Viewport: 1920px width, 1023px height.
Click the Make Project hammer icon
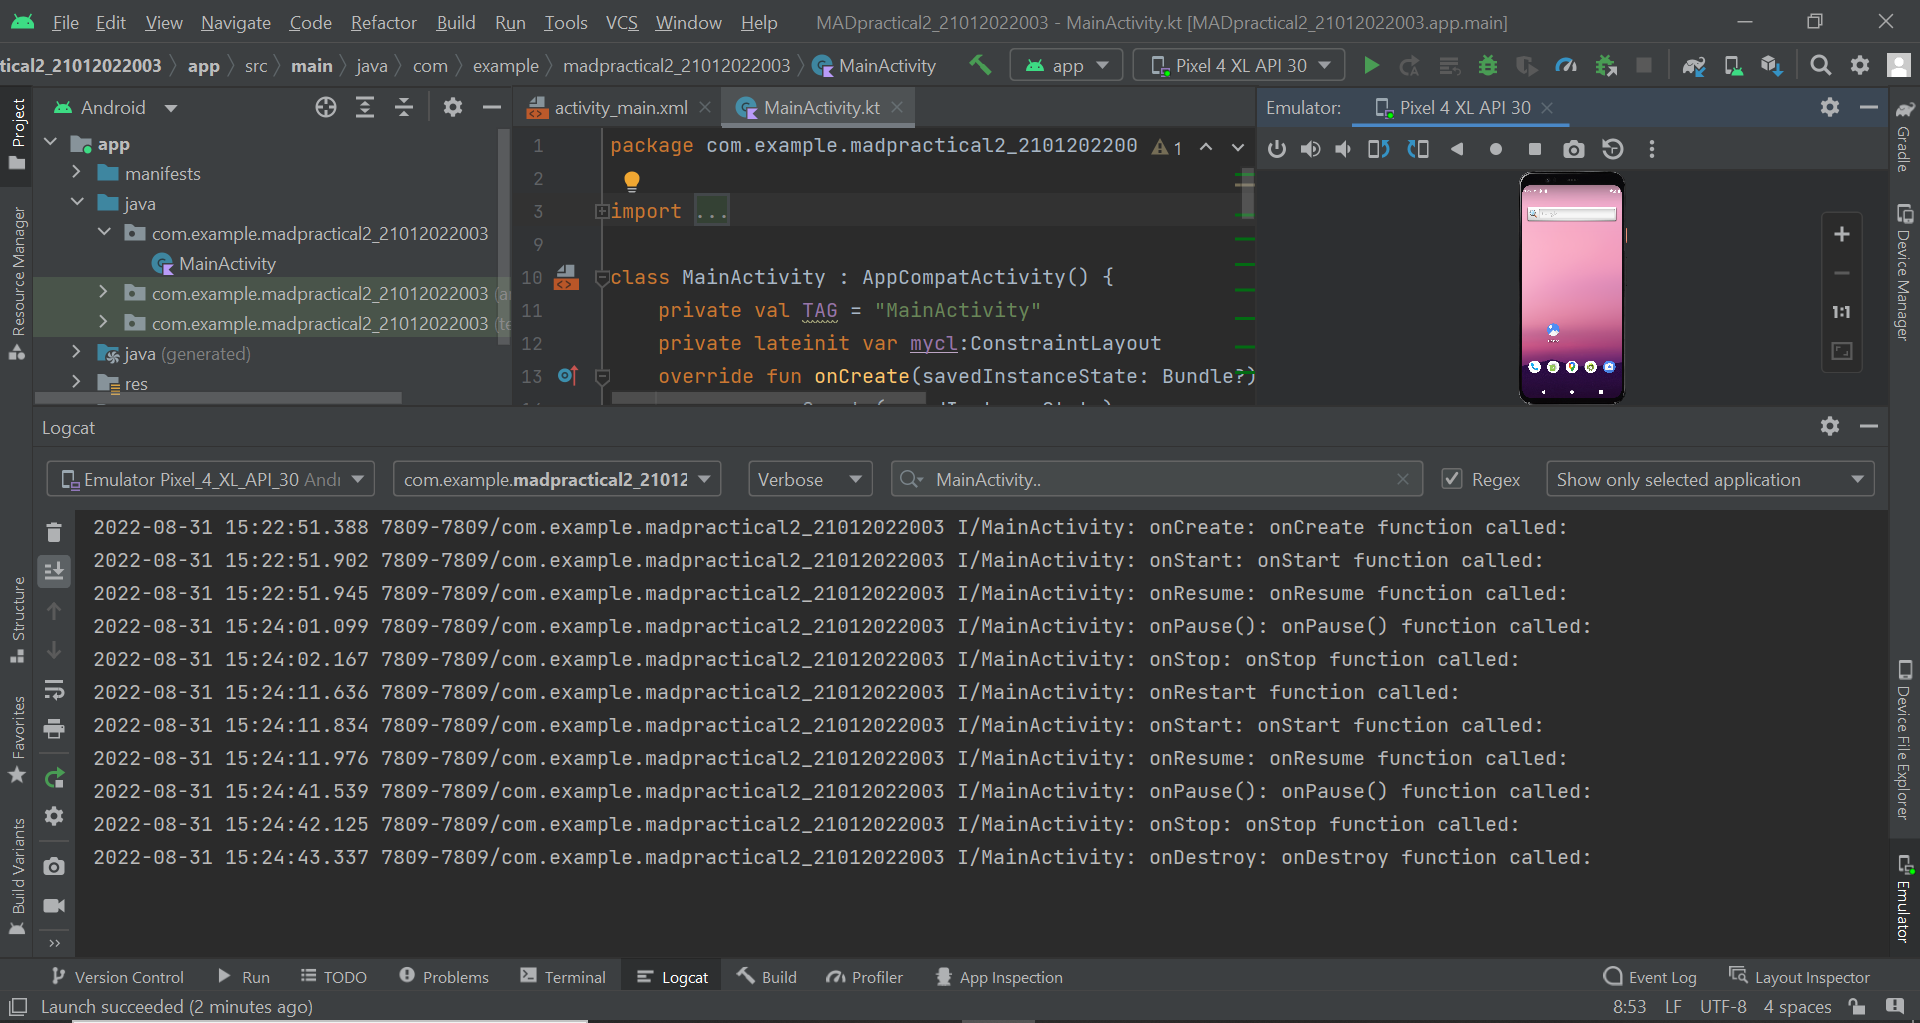click(980, 66)
